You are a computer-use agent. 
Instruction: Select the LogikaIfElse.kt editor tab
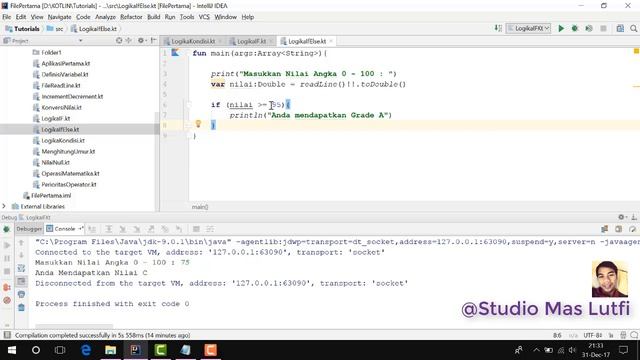pos(307,41)
